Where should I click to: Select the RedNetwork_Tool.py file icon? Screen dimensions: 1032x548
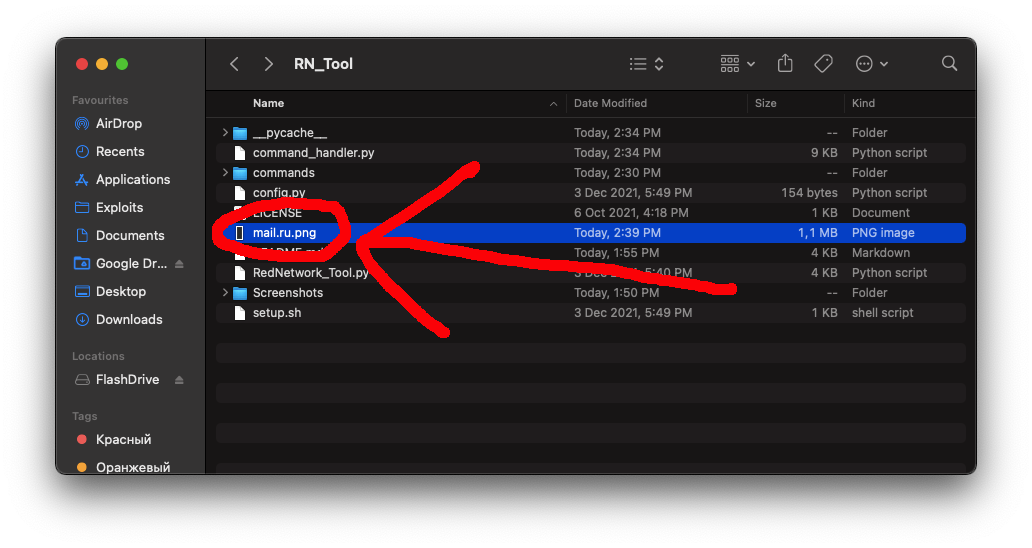[240, 273]
